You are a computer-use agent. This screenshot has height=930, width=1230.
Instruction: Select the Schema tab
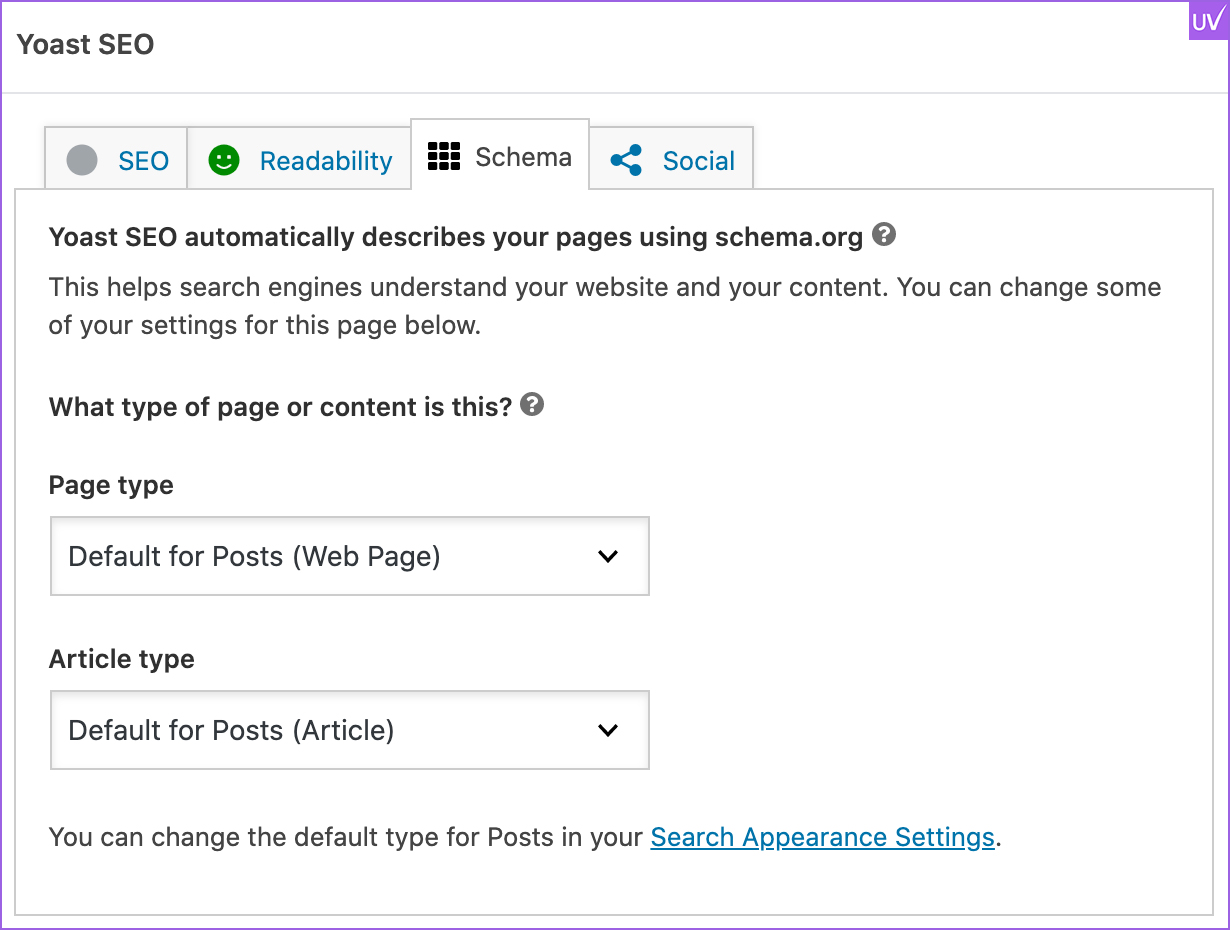click(500, 156)
